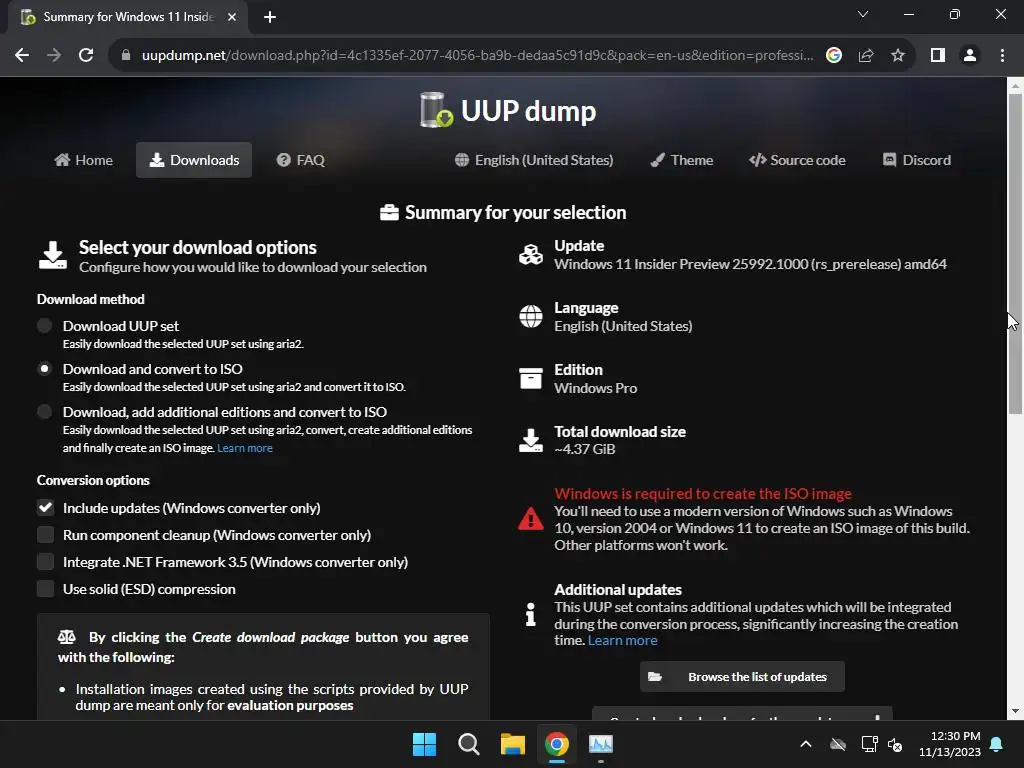Click the page vertical scrollbar thumb
Viewport: 1024px width, 768px height.
(x=1015, y=253)
